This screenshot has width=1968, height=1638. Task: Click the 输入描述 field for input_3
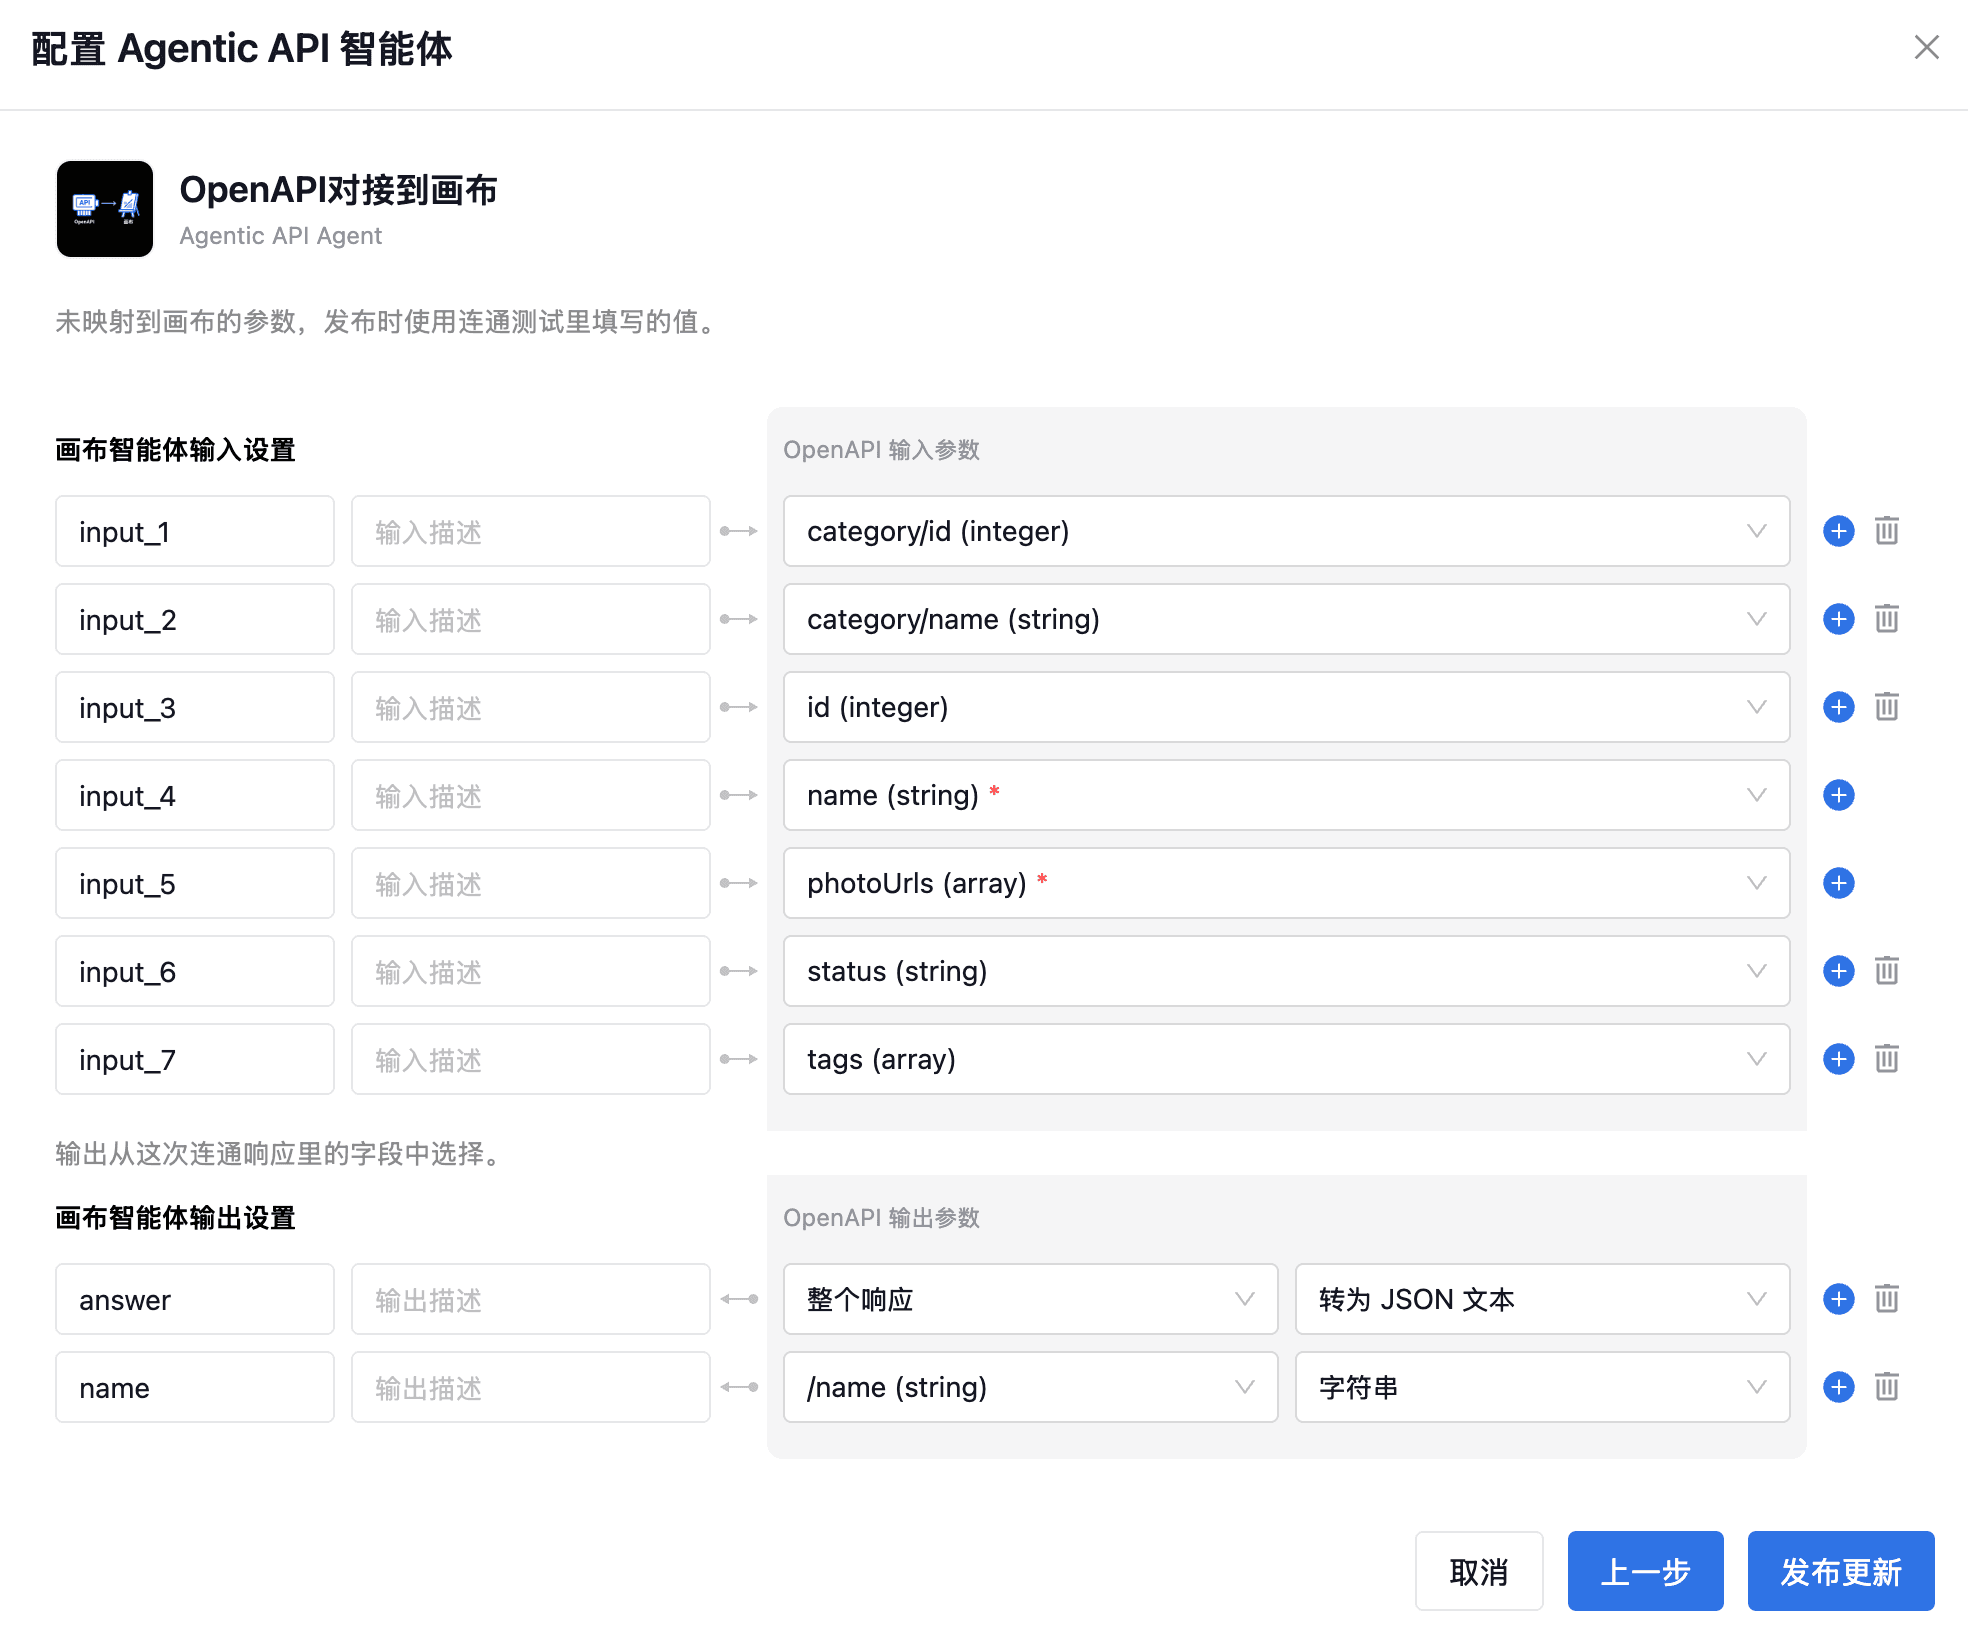(530, 707)
